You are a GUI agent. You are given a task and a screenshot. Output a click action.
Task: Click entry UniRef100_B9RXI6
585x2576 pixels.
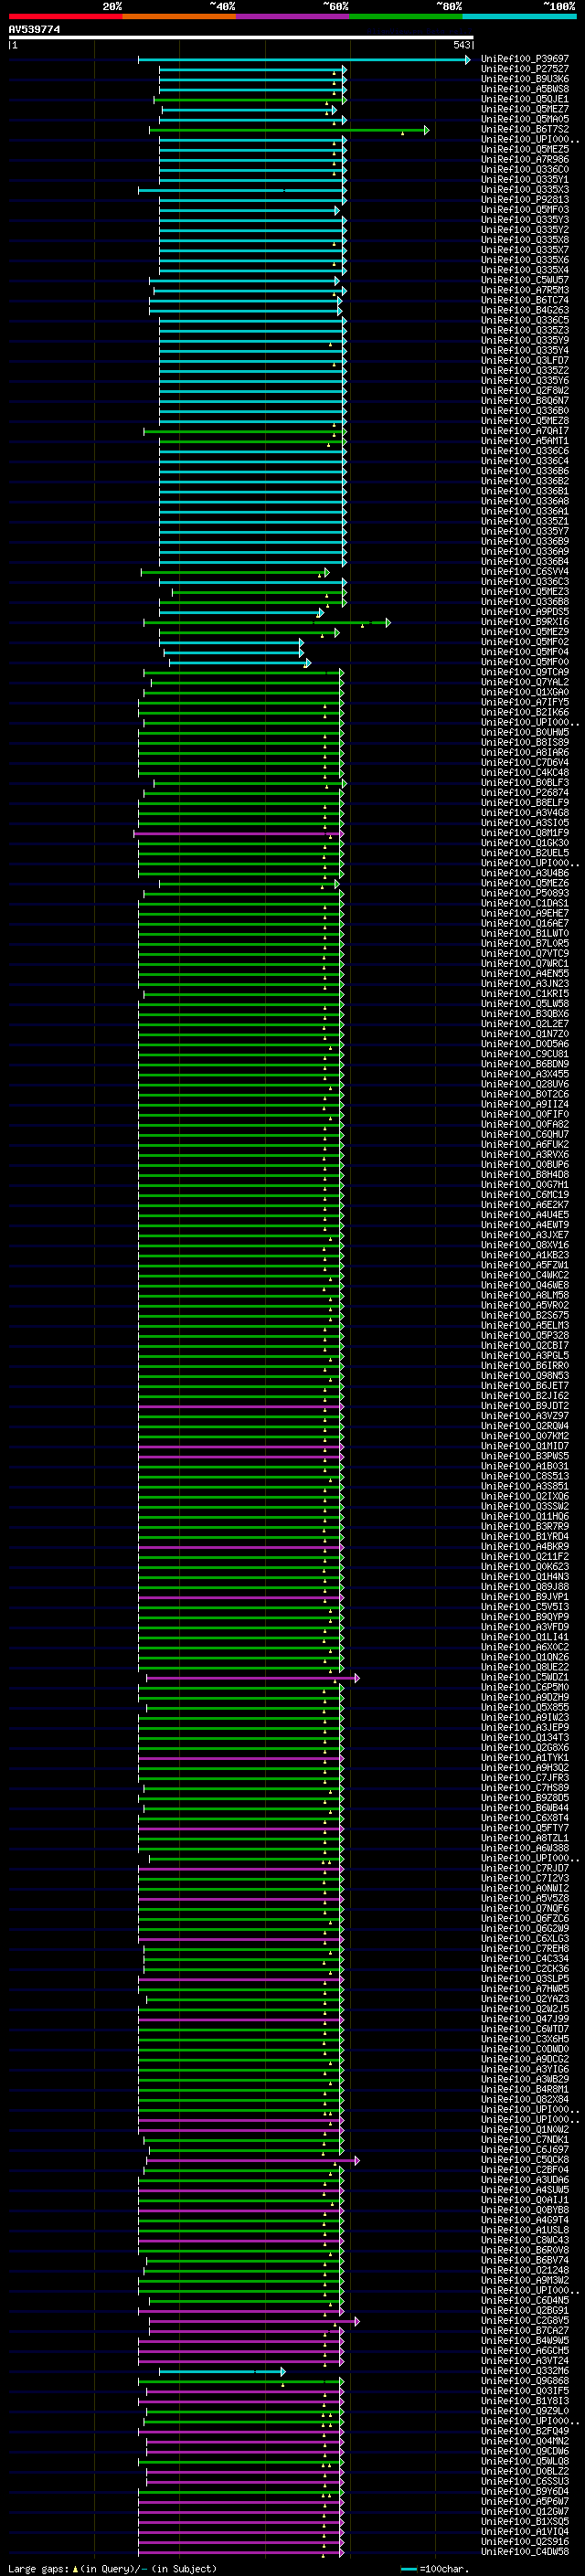click(x=525, y=622)
